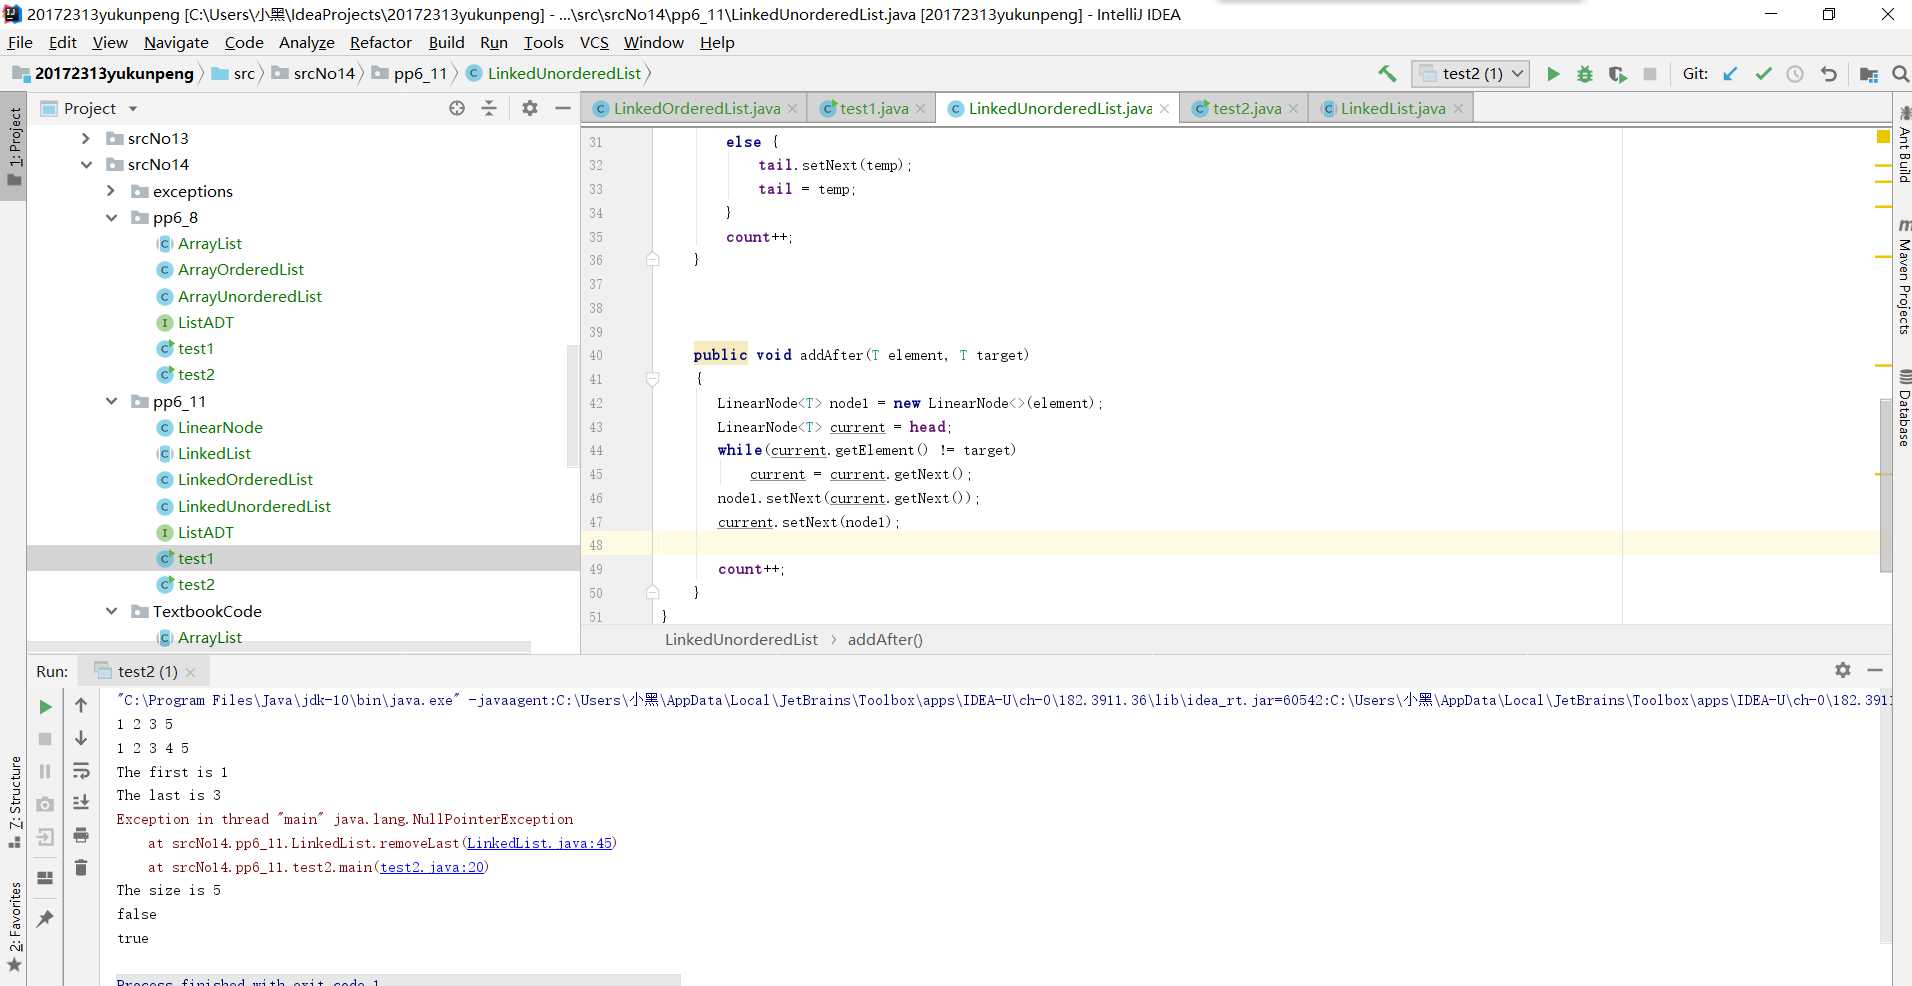This screenshot has height=986, width=1912.
Task: Run with Coverage using the shield icon
Action: [1617, 74]
